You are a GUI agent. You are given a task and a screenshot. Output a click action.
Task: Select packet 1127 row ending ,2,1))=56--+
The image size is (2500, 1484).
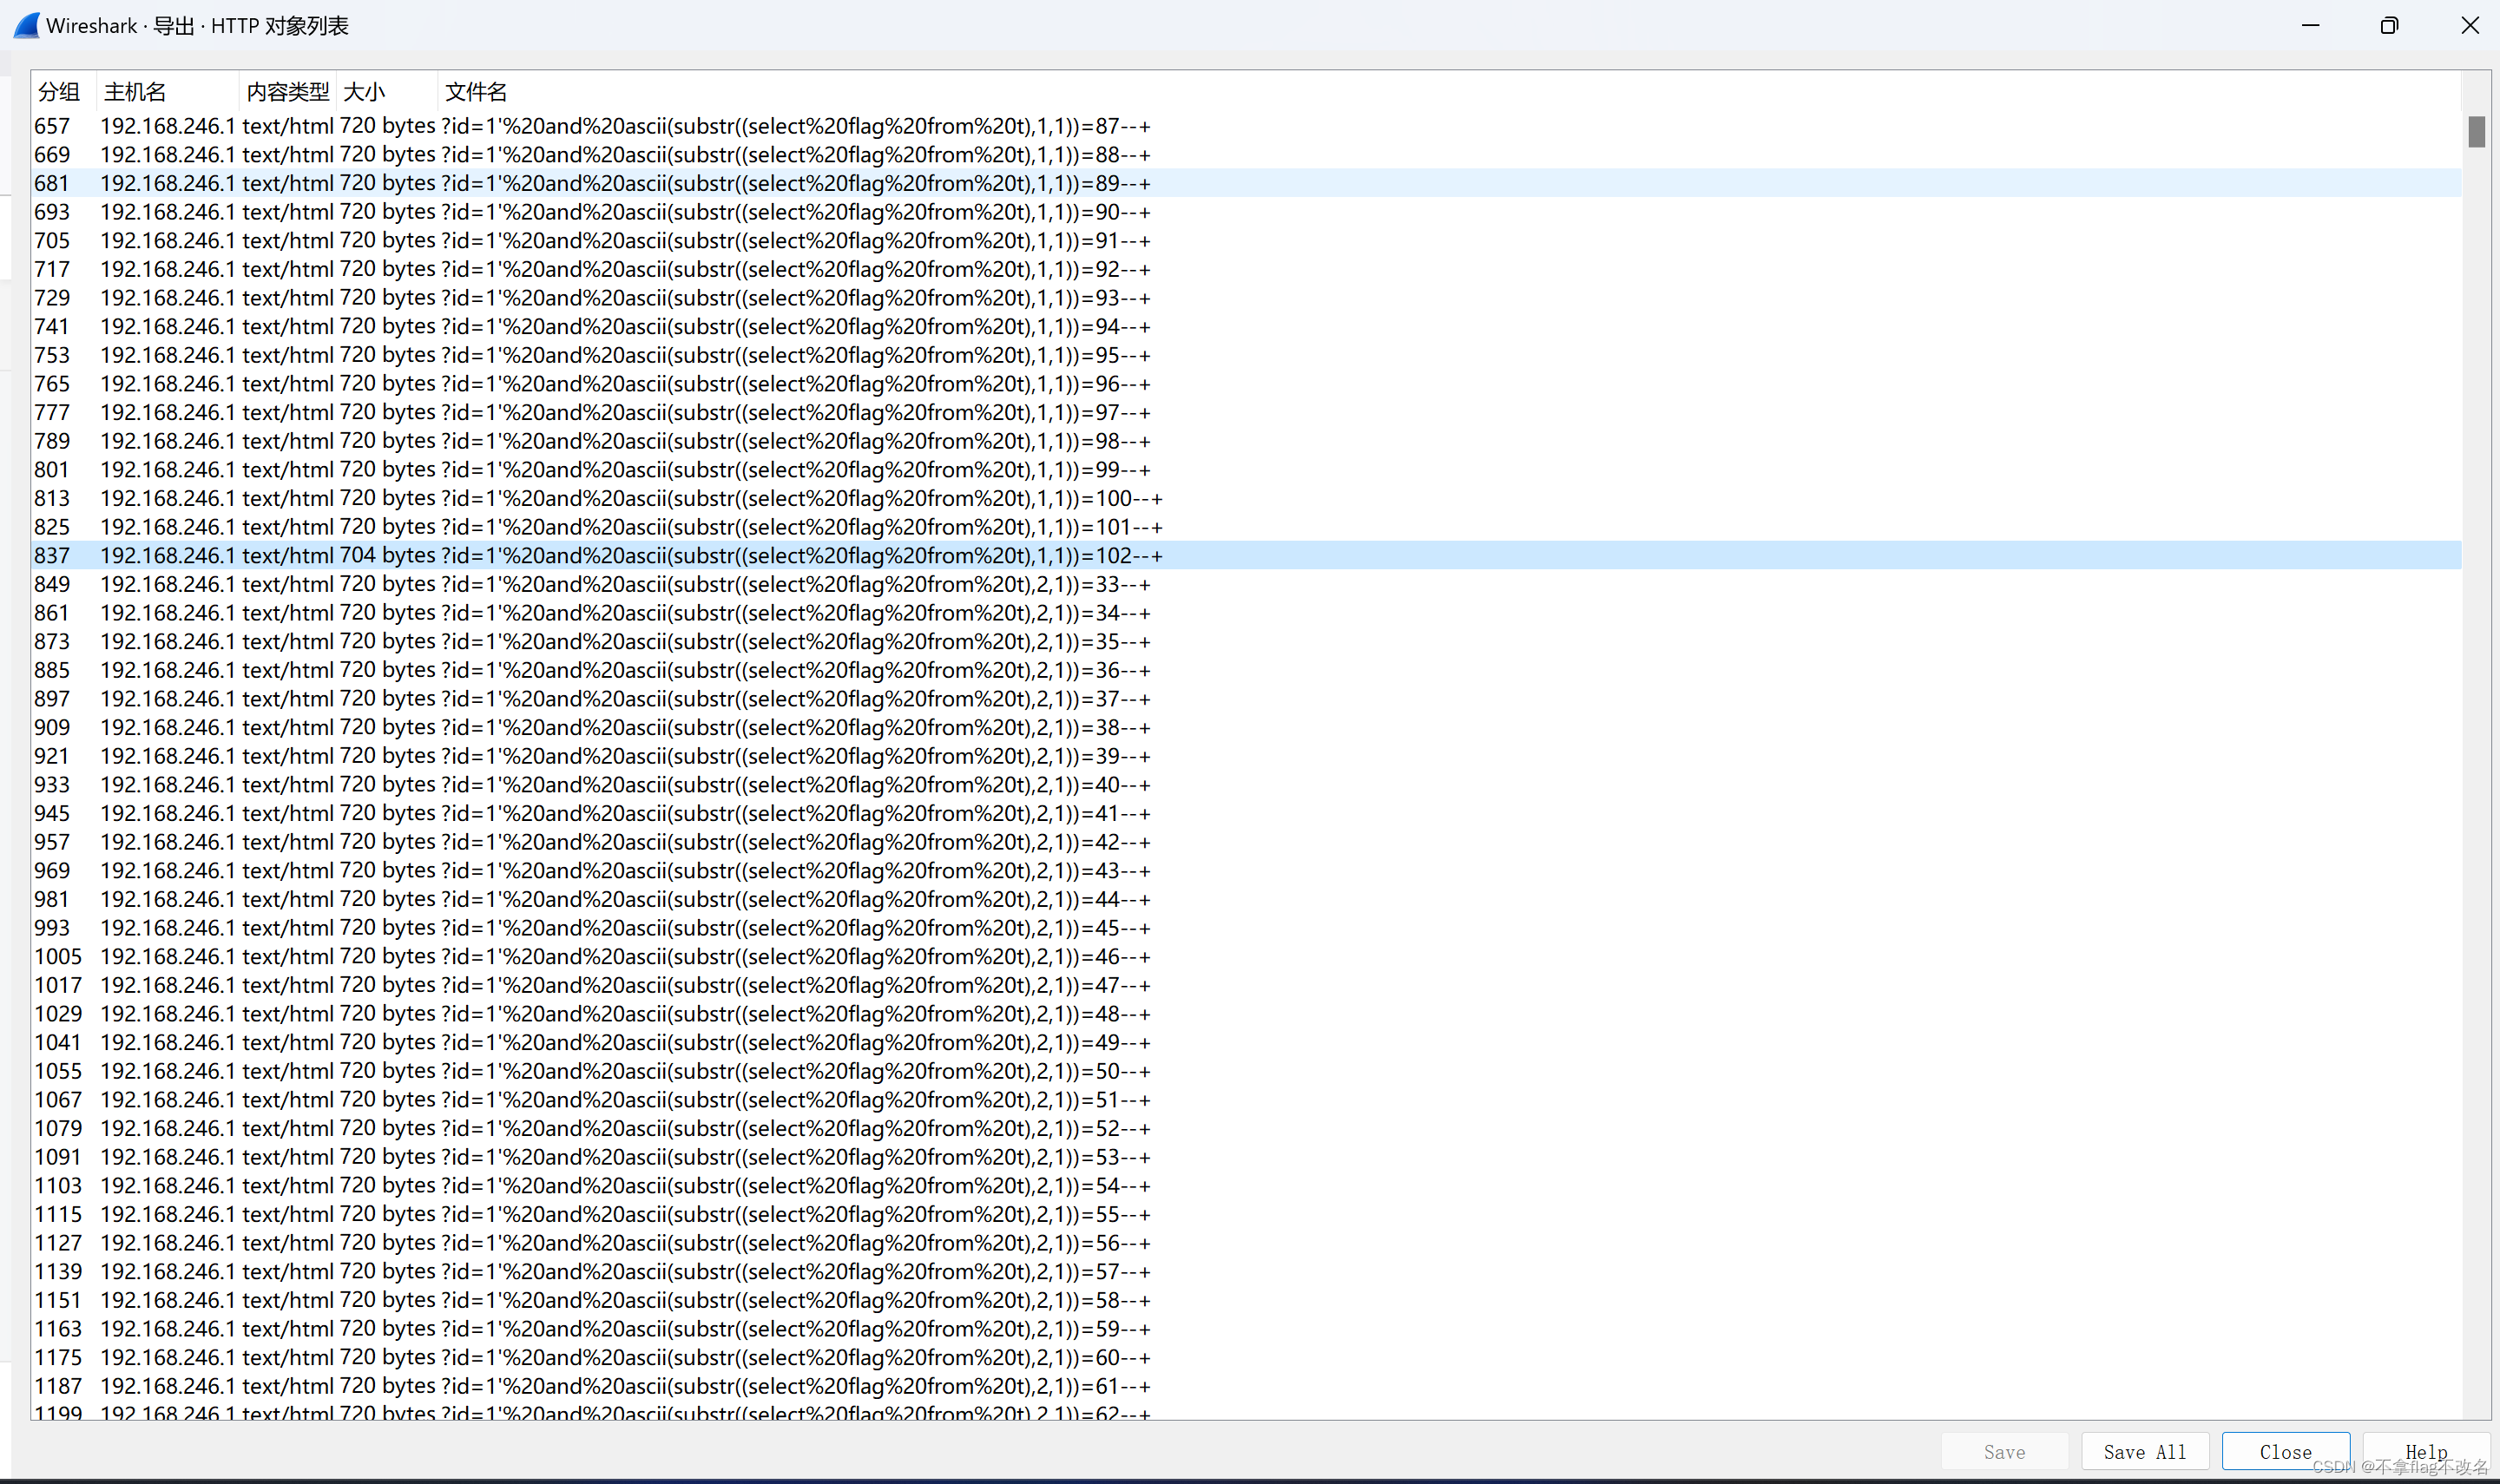coord(1246,1243)
